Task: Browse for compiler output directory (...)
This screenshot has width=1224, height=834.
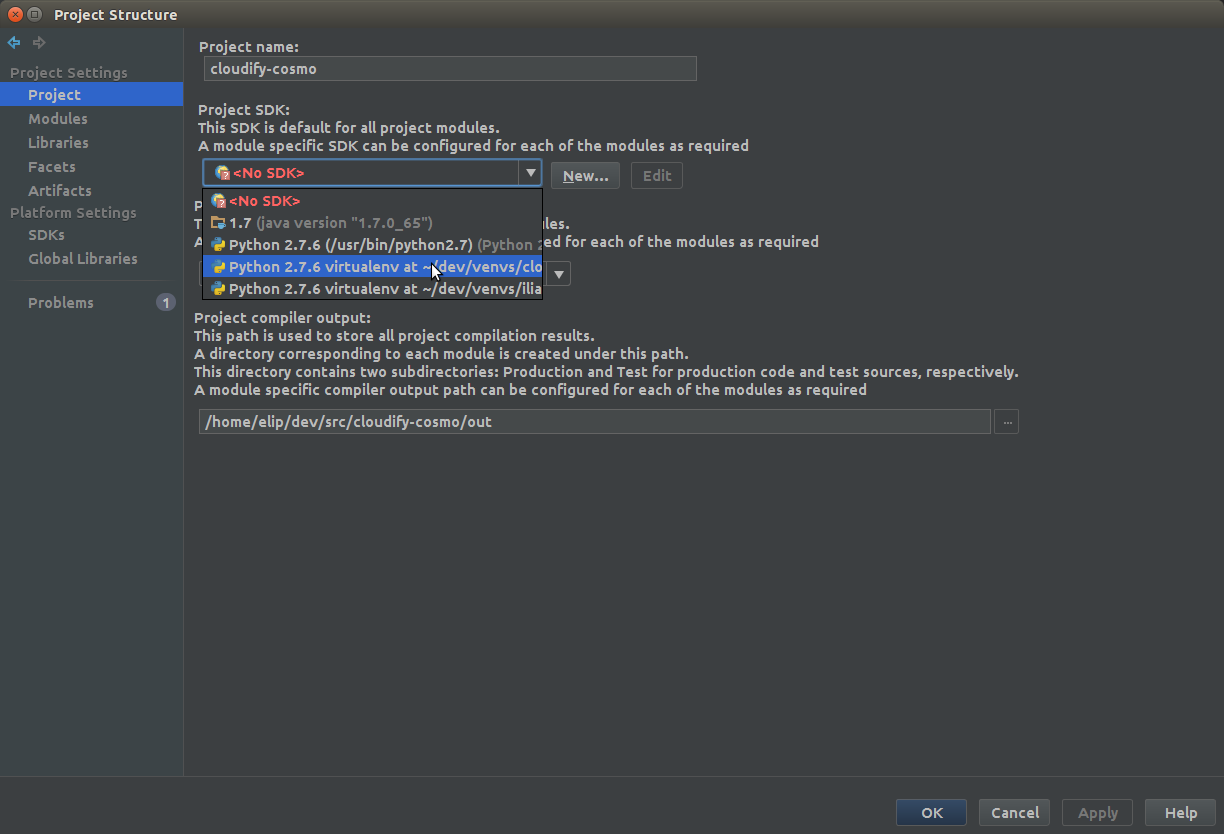Action: pyautogui.click(x=1007, y=422)
